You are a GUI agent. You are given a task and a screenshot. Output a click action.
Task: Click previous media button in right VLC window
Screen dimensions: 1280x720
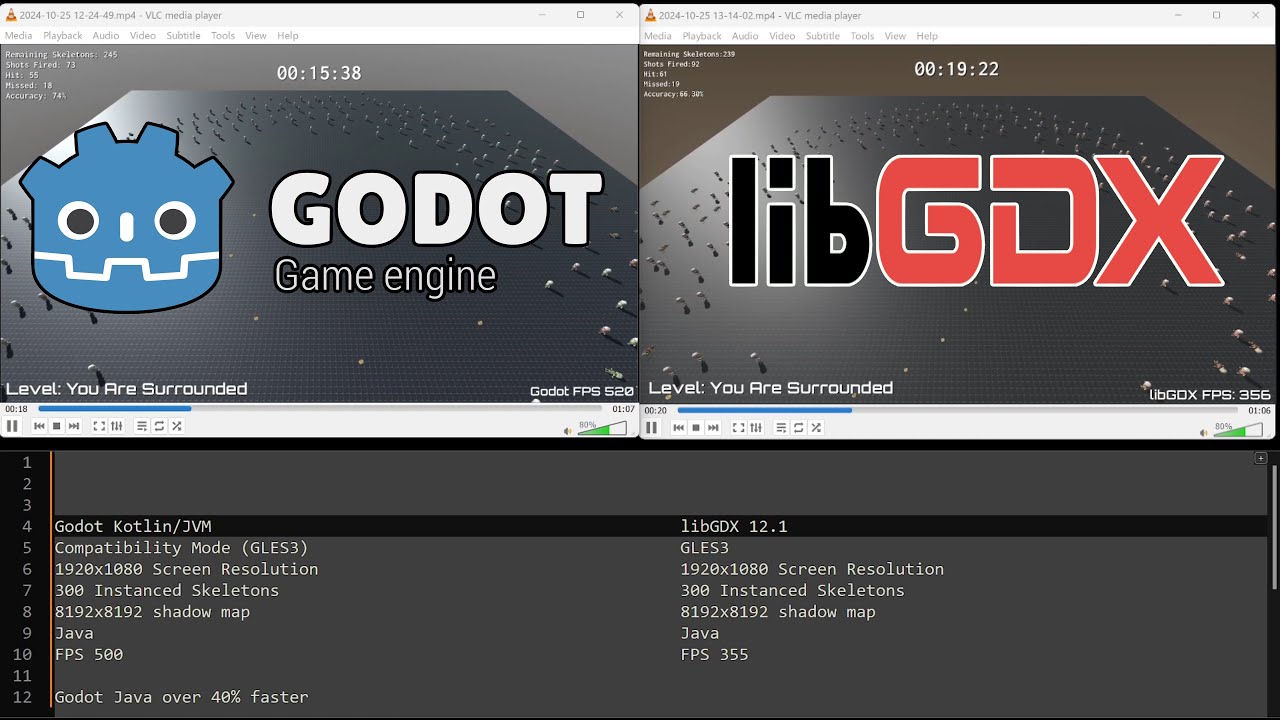pos(678,427)
